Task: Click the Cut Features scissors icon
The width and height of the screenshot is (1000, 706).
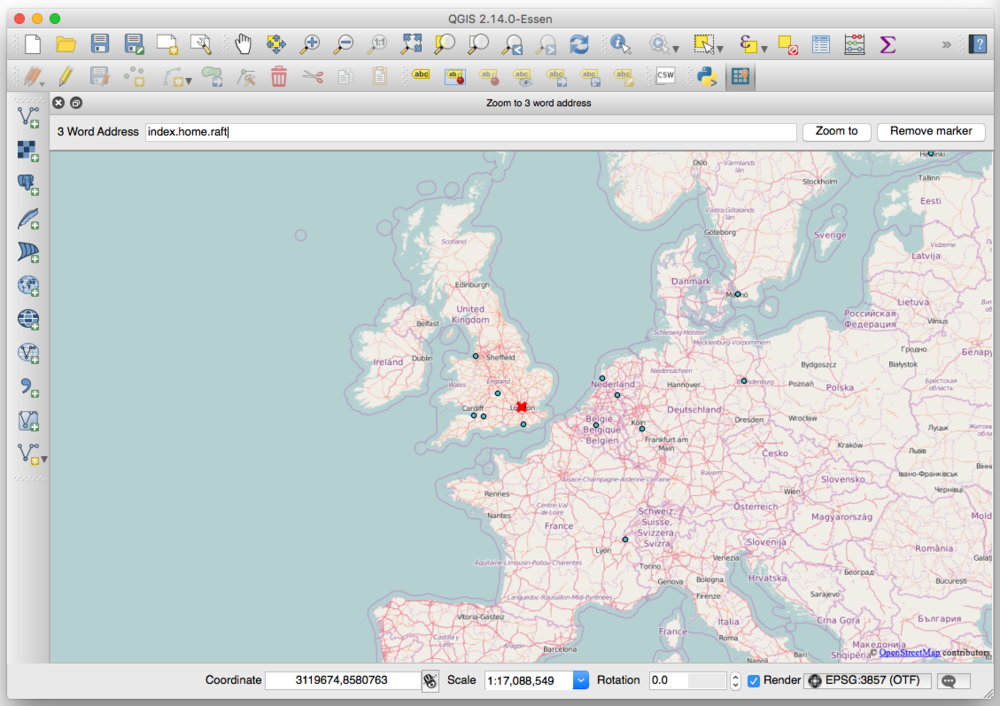Action: pyautogui.click(x=312, y=77)
